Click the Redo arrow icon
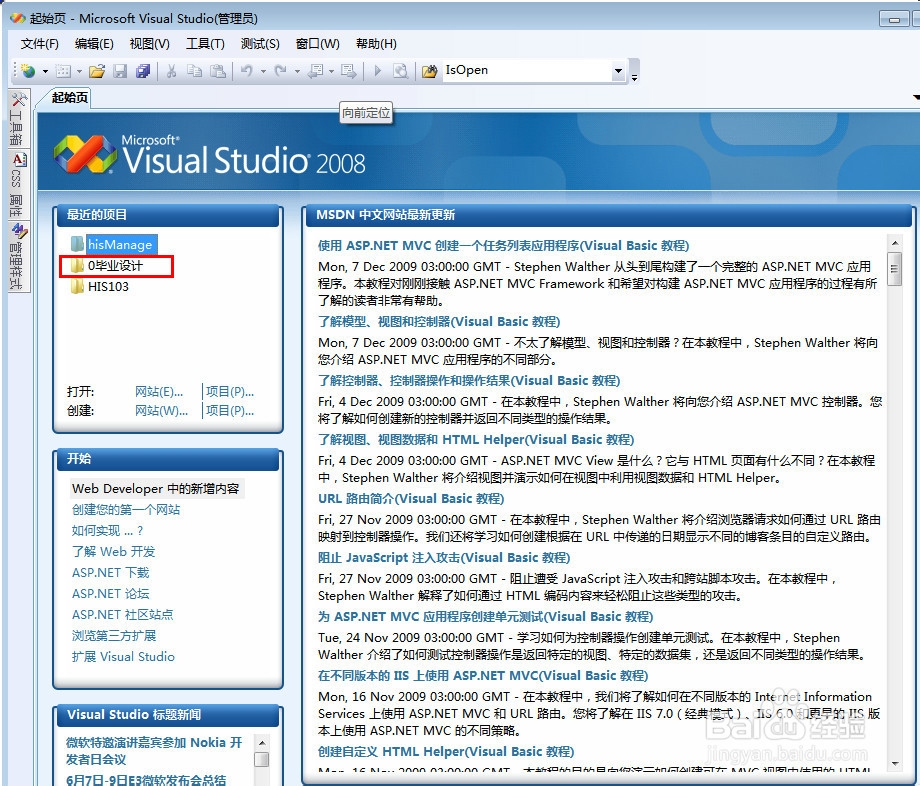 click(281, 71)
